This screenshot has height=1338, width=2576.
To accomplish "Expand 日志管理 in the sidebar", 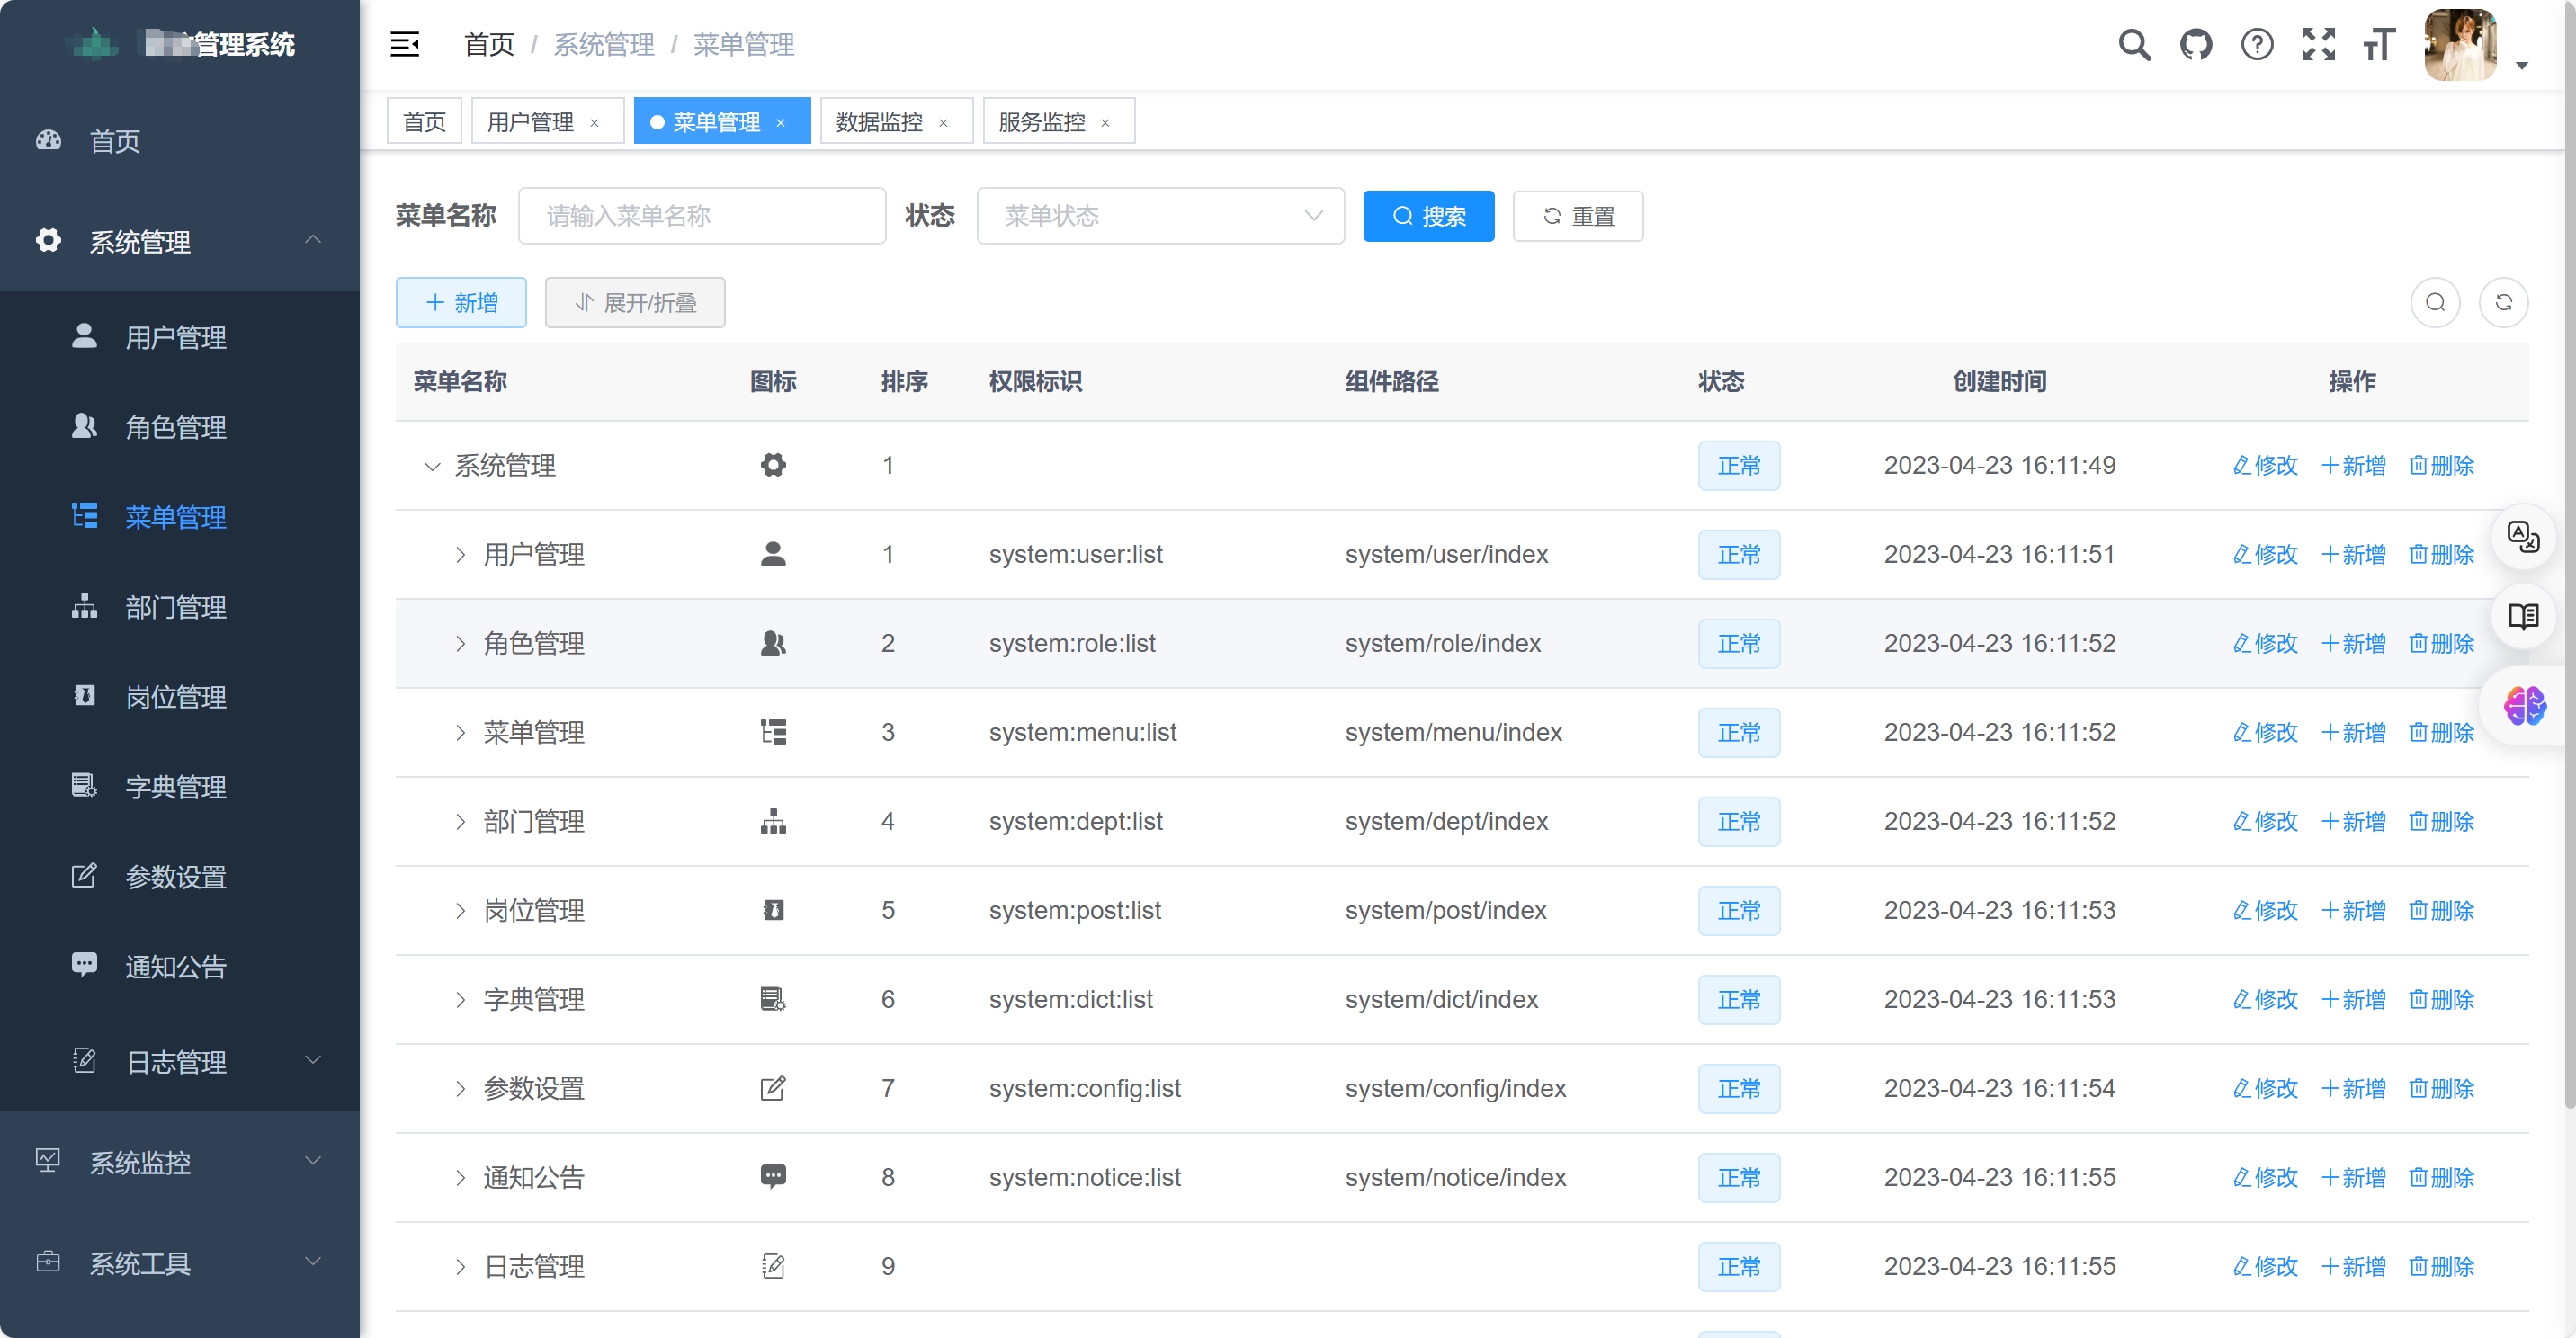I will (180, 1061).
